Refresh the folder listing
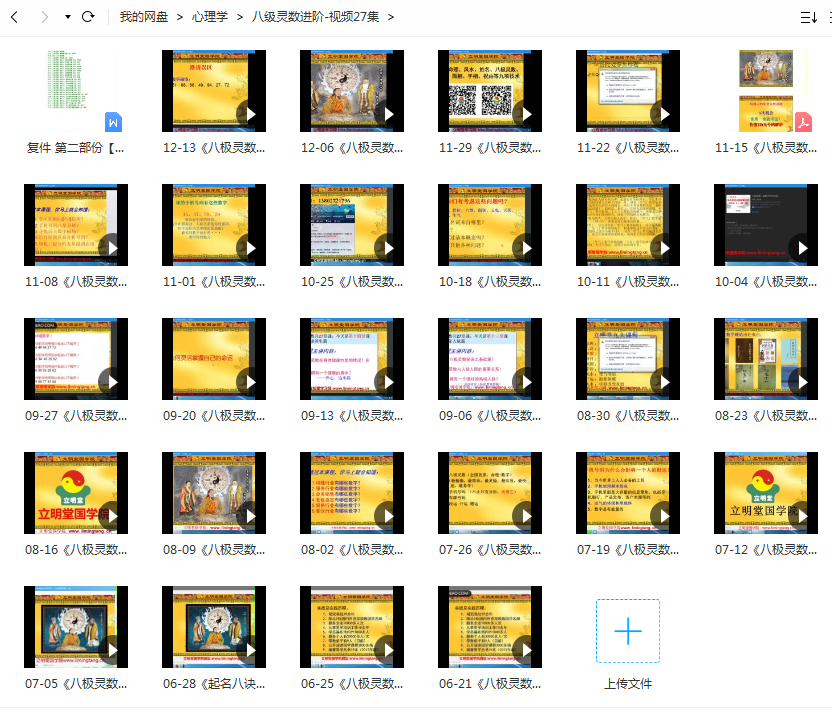 (x=88, y=16)
